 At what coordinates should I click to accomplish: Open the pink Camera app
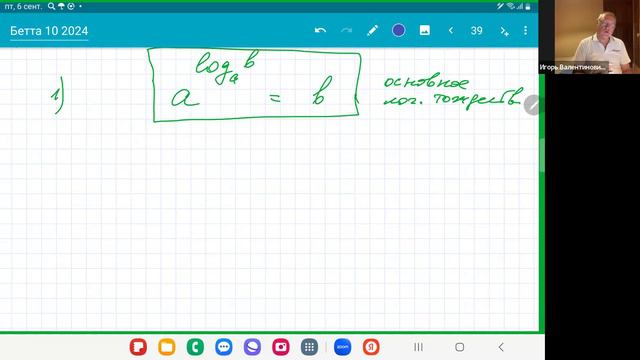point(281,347)
